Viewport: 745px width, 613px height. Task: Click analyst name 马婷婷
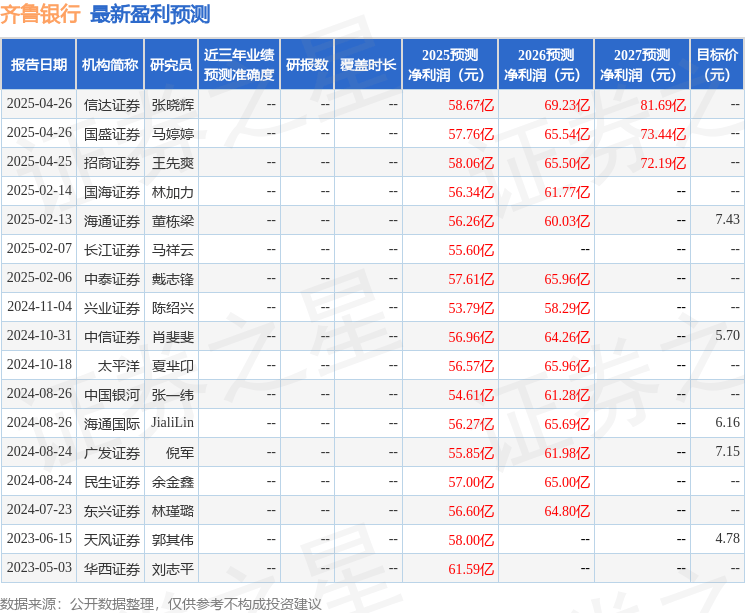point(172,134)
